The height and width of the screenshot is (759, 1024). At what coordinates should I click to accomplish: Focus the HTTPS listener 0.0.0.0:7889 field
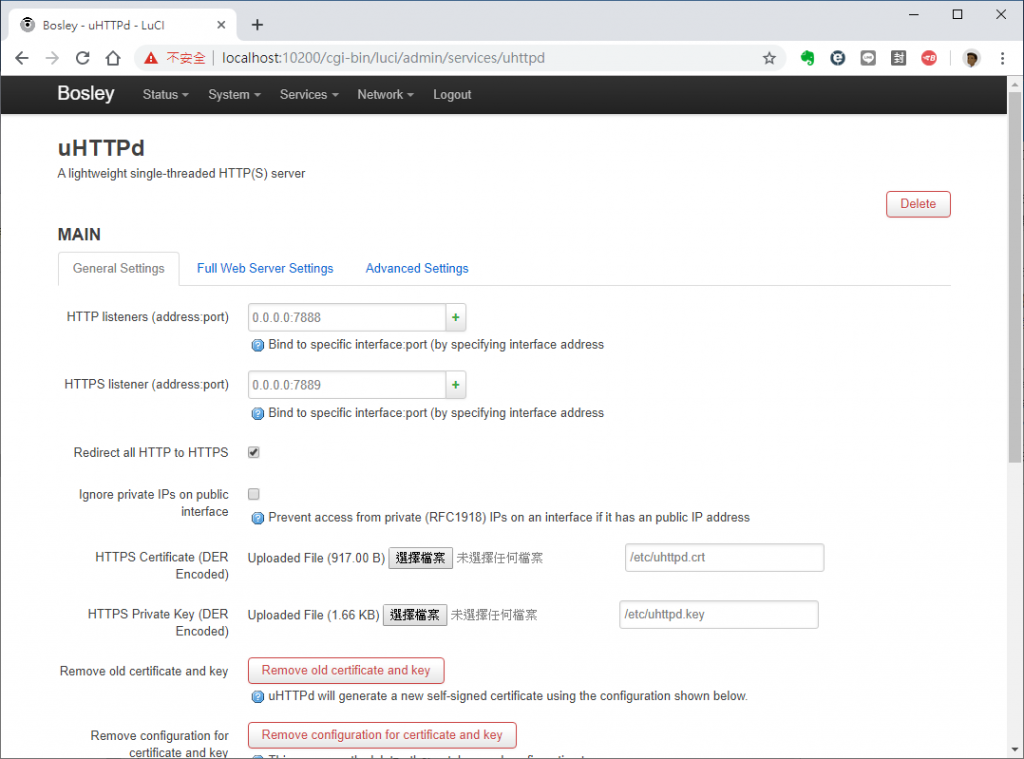(347, 385)
